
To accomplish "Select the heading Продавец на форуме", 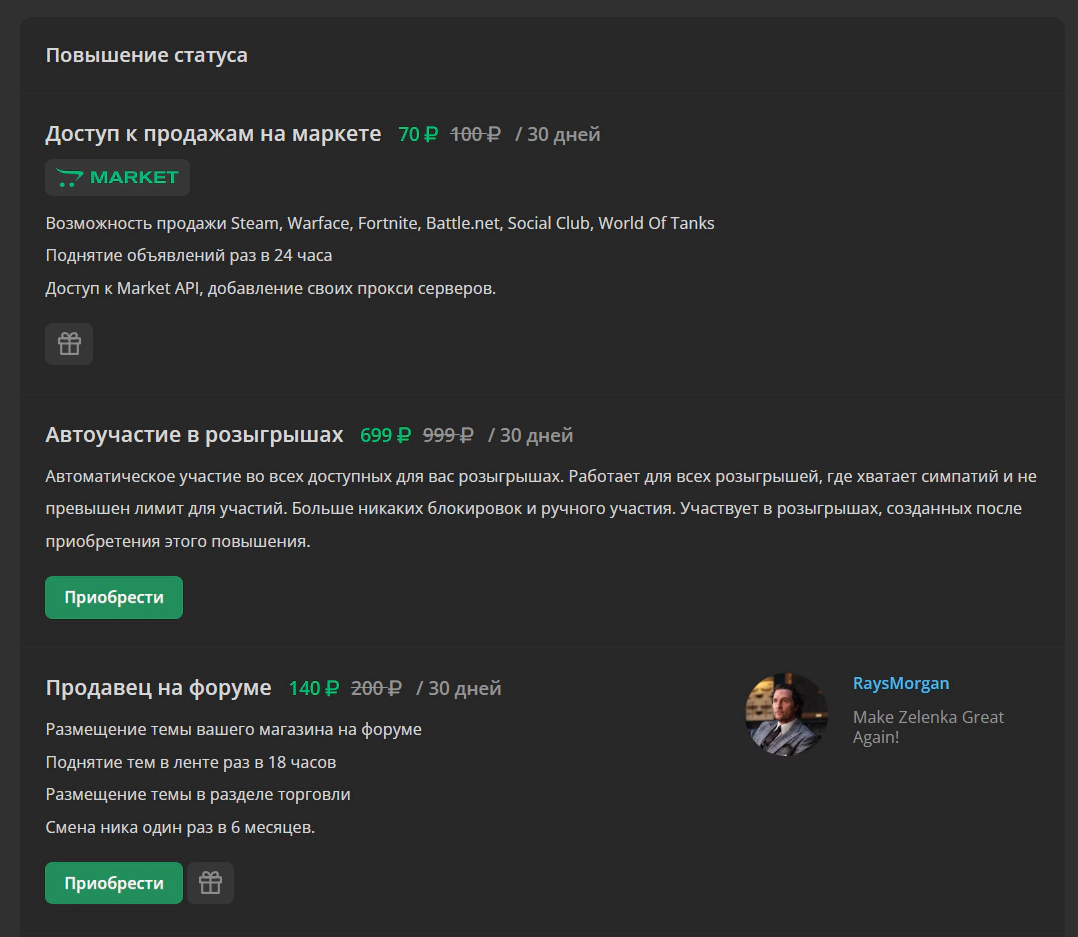I will coord(158,687).
